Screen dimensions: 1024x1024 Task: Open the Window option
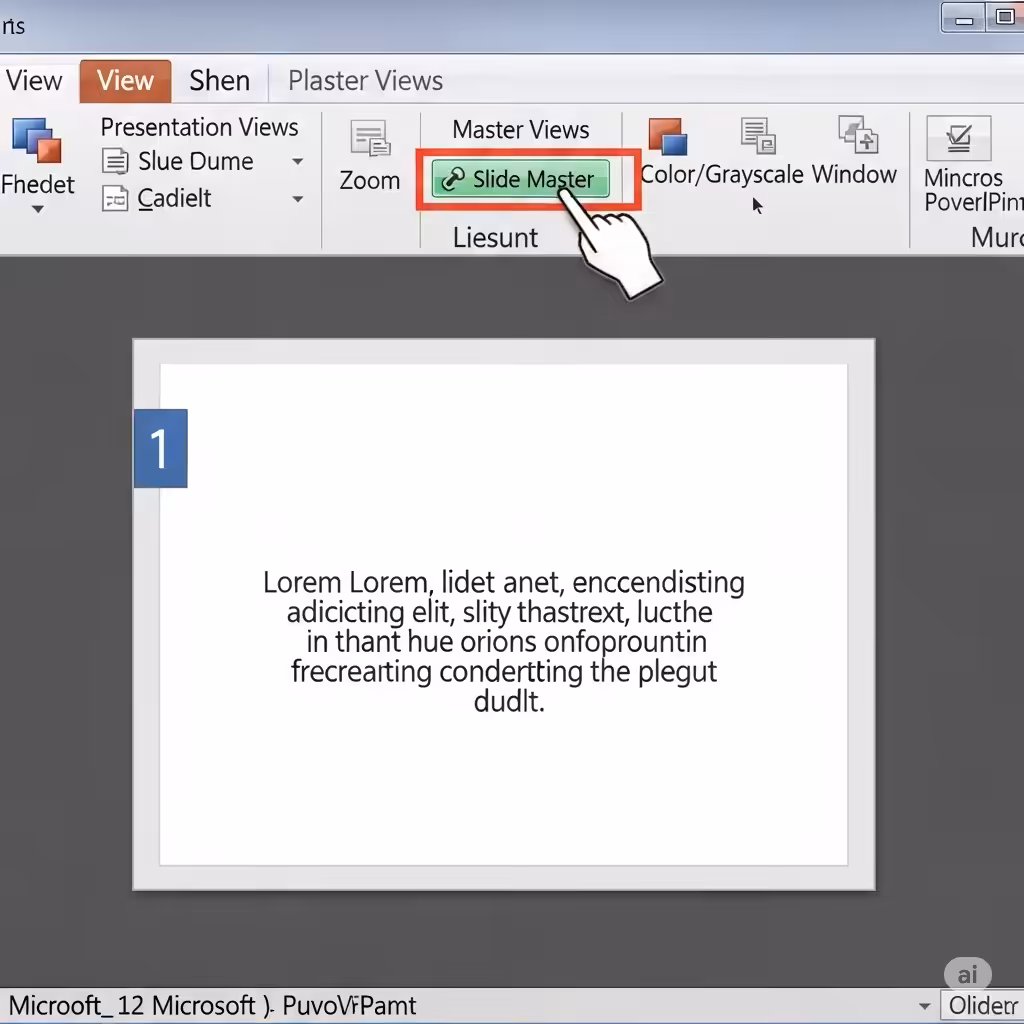click(x=854, y=174)
